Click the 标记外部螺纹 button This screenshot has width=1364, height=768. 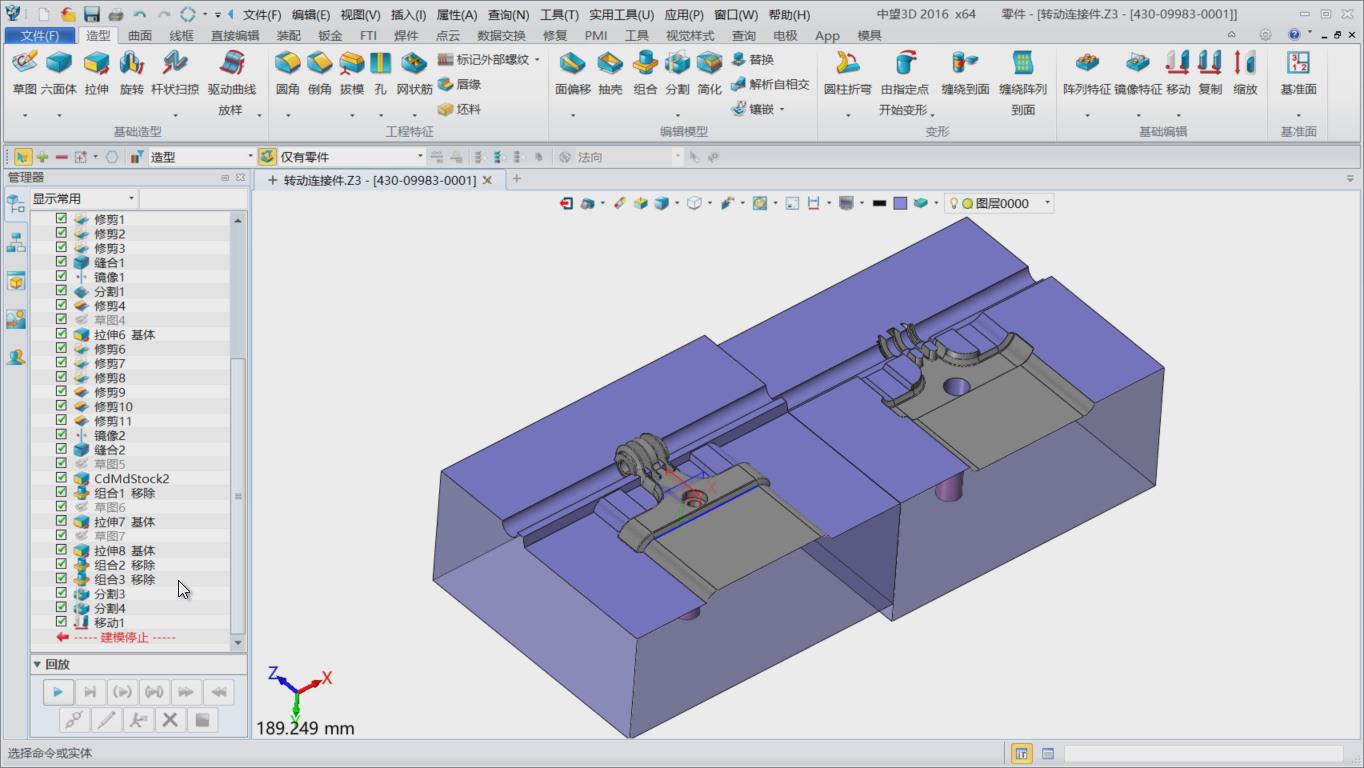[490, 60]
